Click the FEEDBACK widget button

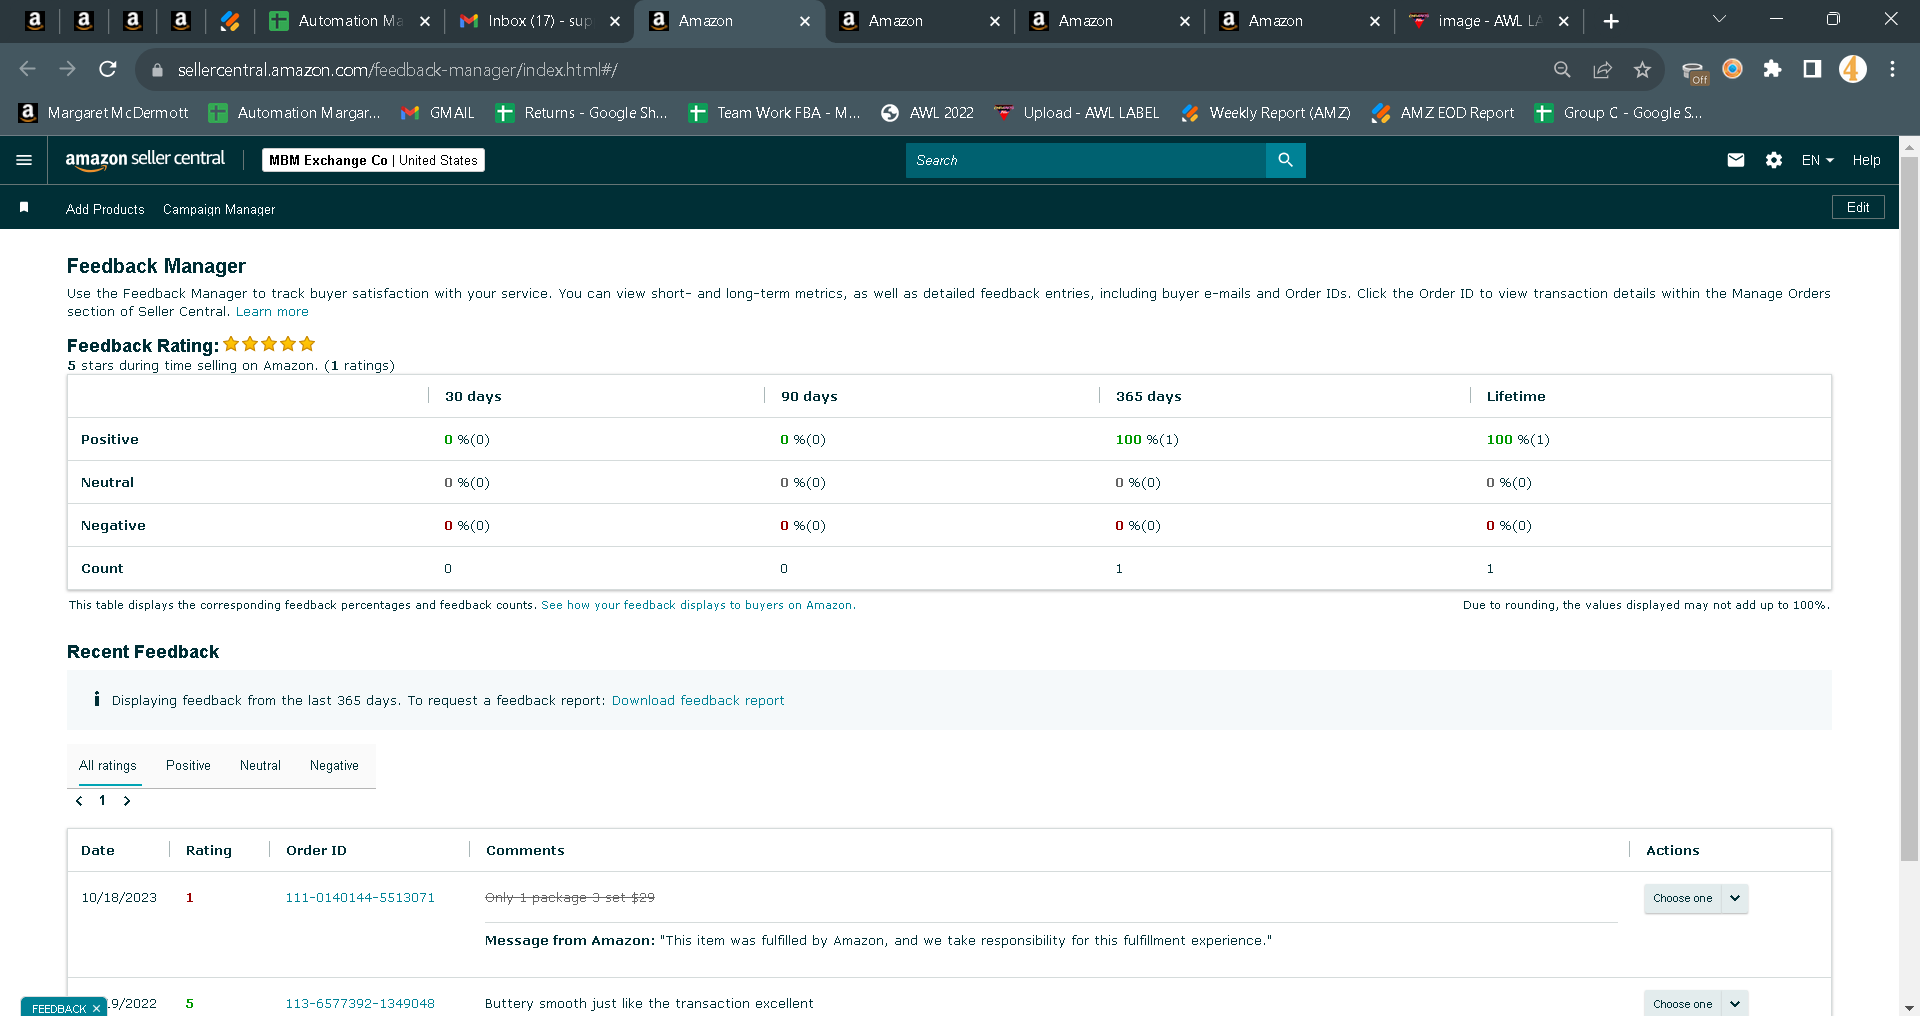point(58,1008)
